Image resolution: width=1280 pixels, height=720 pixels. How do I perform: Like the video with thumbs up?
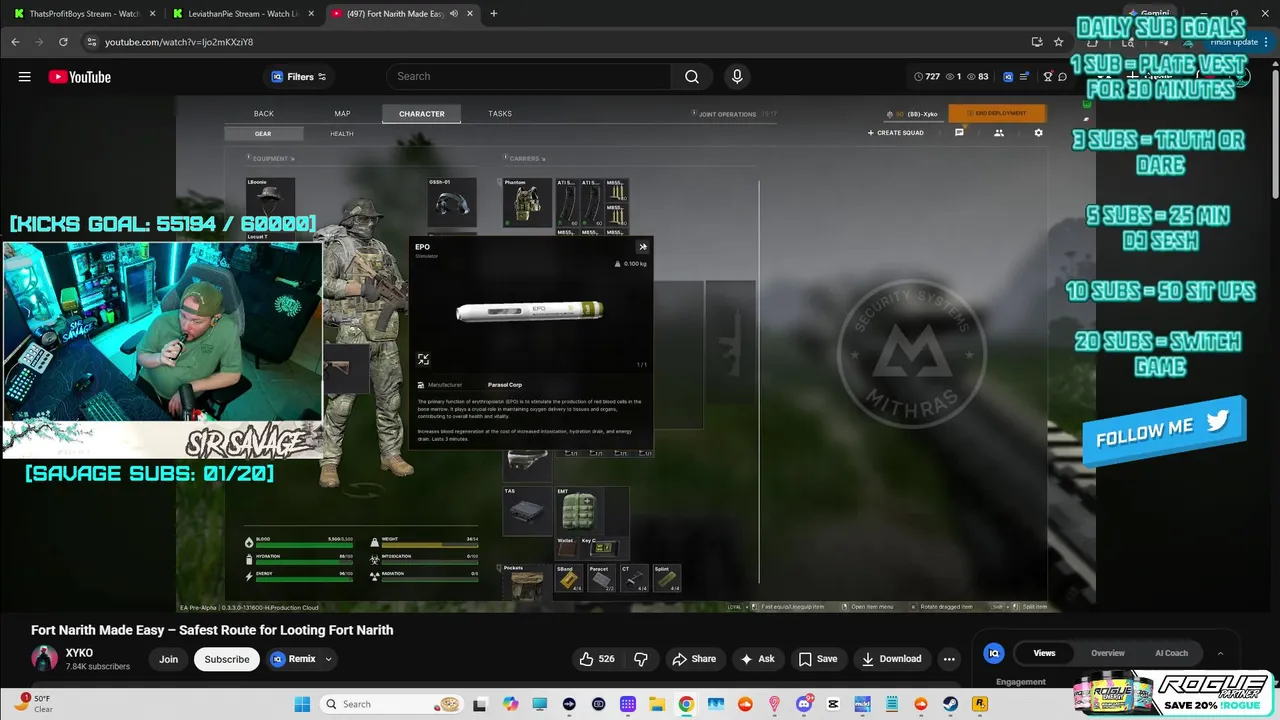tap(597, 659)
